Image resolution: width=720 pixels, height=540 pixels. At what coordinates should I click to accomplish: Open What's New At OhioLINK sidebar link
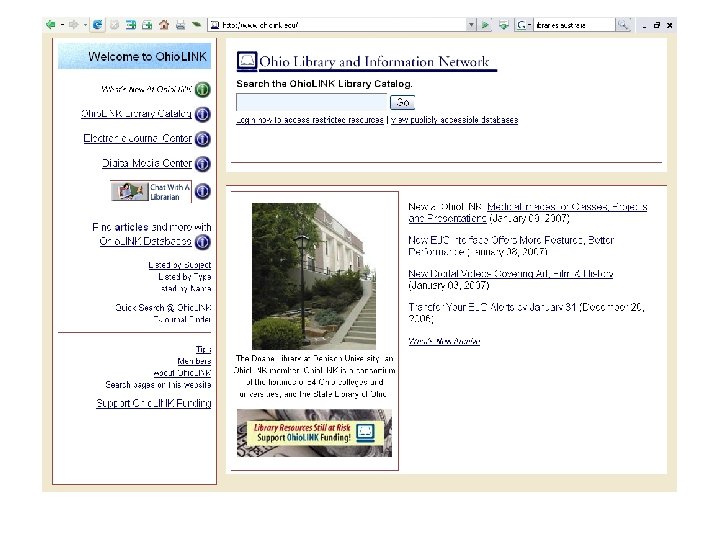[x=146, y=89]
